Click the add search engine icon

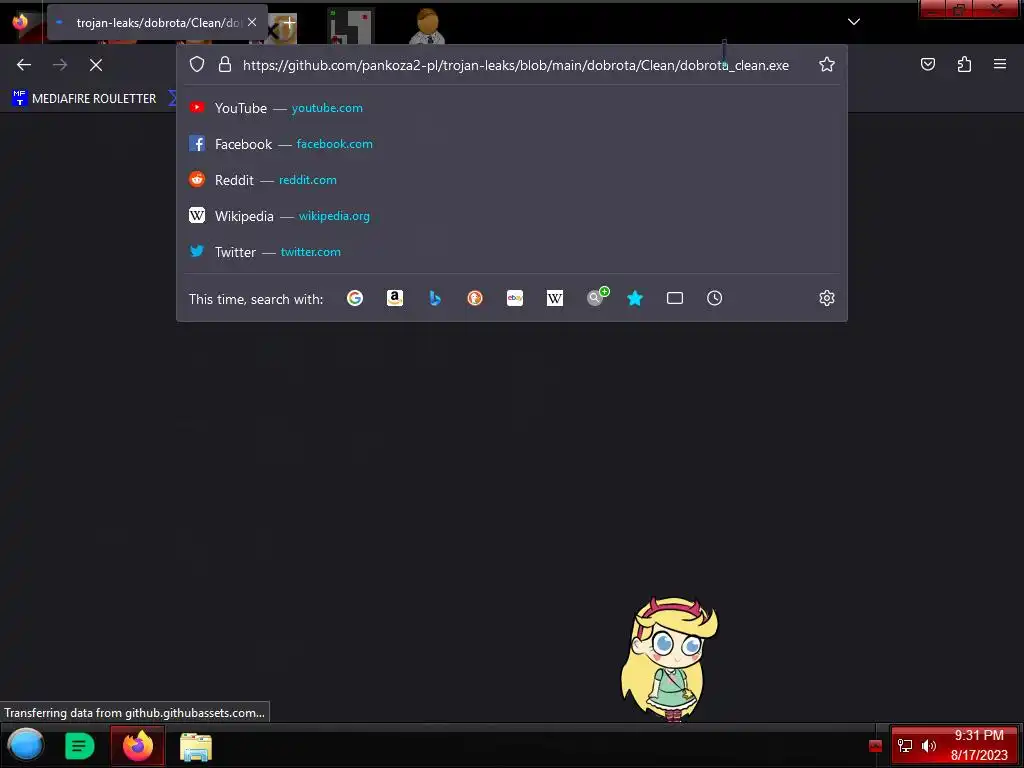click(x=596, y=297)
